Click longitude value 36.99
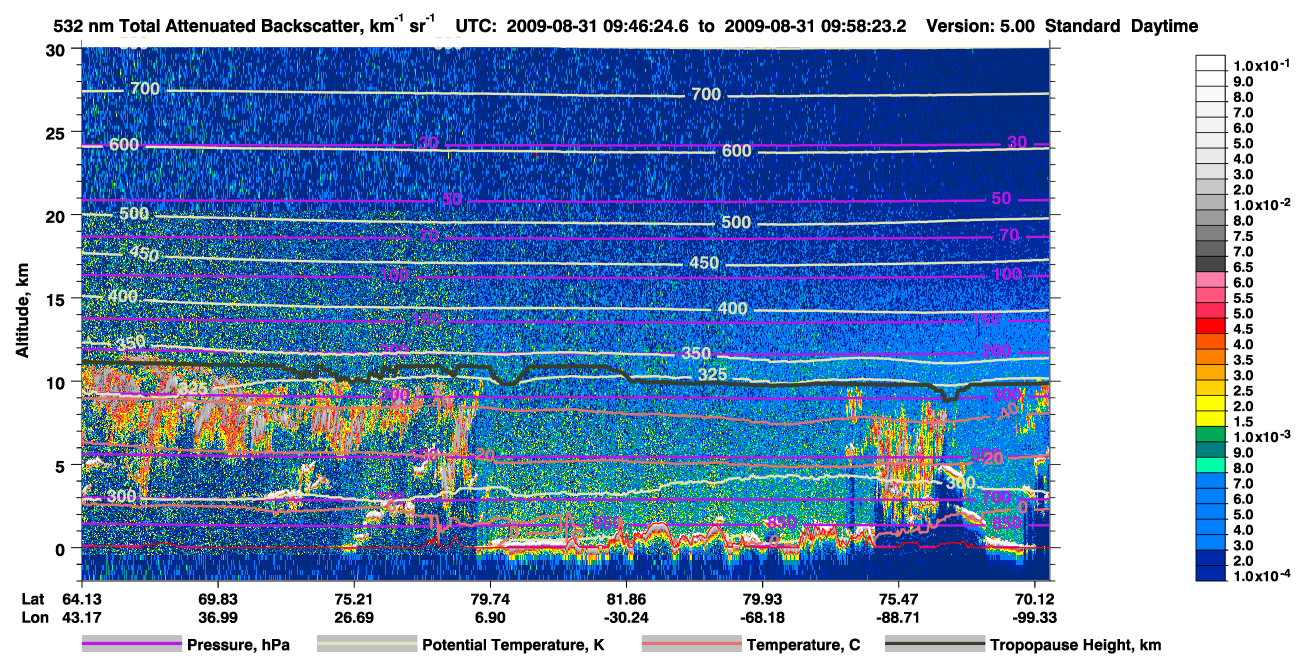 pyautogui.click(x=217, y=617)
